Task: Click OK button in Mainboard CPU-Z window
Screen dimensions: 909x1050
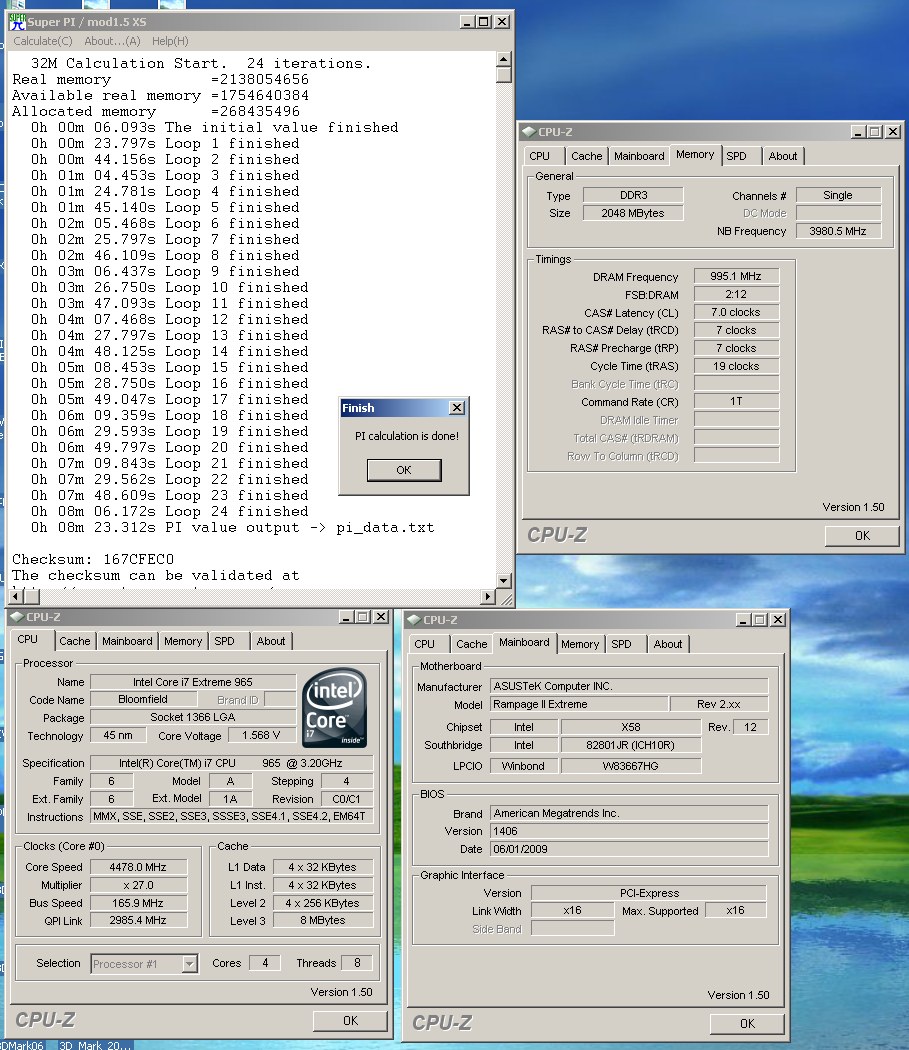Action: (747, 1024)
